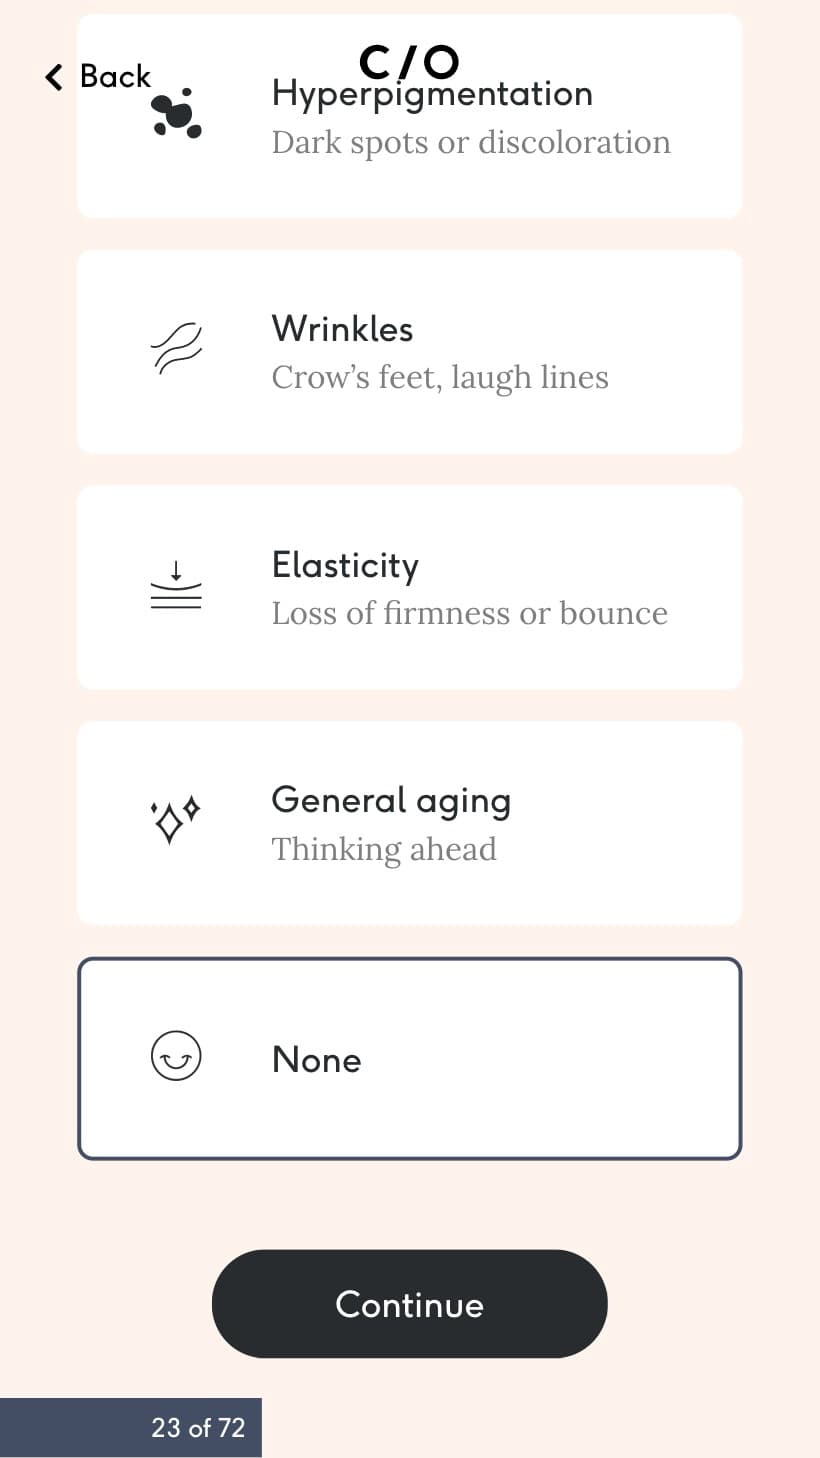The height and width of the screenshot is (1458, 820).
Task: Deselect the None option card
Action: pos(410,1059)
